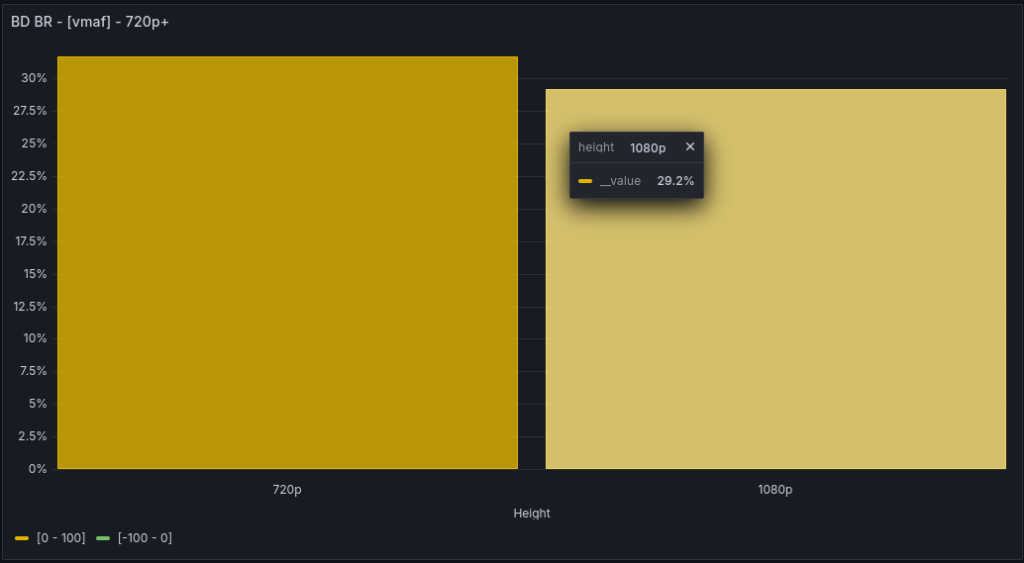Click the 0% y-axis tick label

pos(37,468)
